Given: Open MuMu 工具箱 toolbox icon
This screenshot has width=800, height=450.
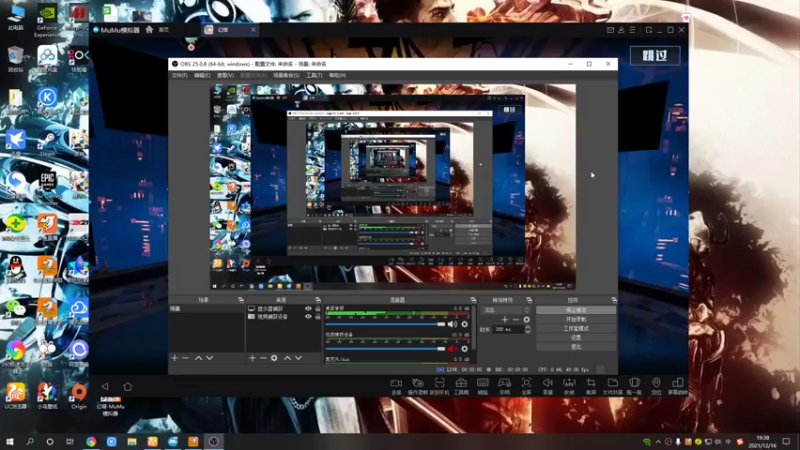Looking at the screenshot, I should pyautogui.click(x=461, y=386).
